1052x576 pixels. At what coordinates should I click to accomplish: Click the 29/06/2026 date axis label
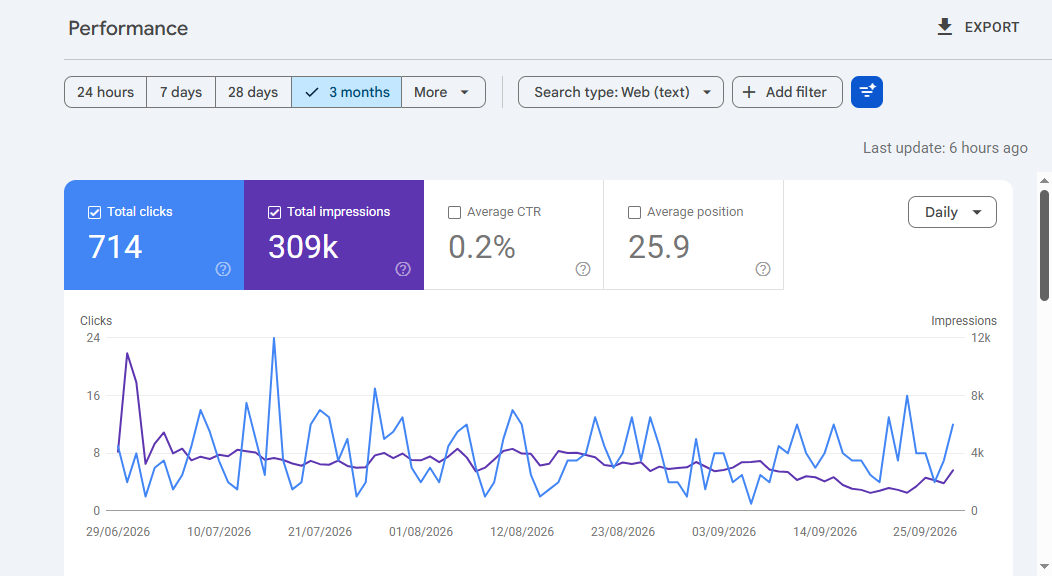118,532
